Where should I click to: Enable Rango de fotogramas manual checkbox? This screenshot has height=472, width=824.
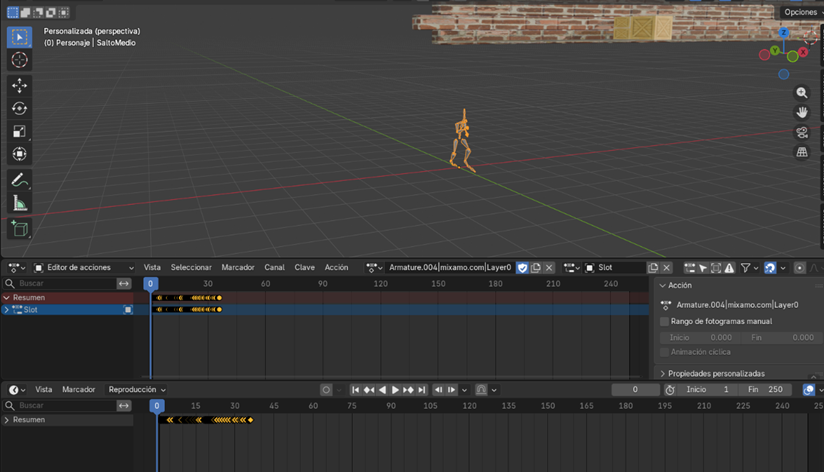tap(665, 322)
